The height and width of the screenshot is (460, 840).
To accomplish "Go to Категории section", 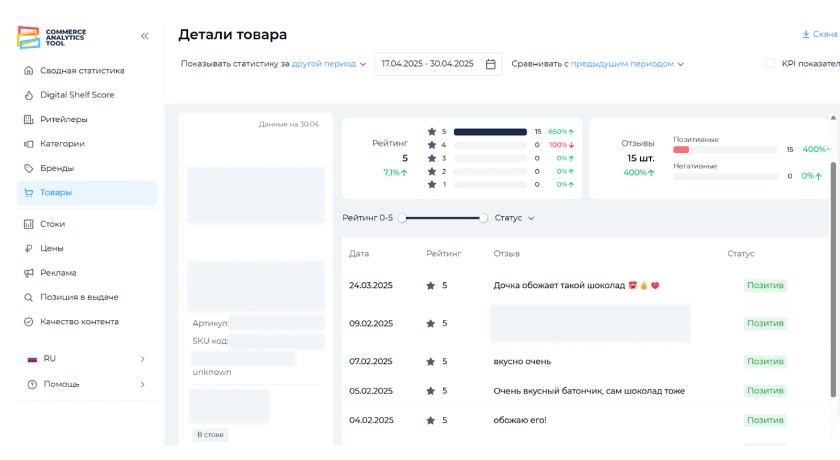I will point(87,144).
